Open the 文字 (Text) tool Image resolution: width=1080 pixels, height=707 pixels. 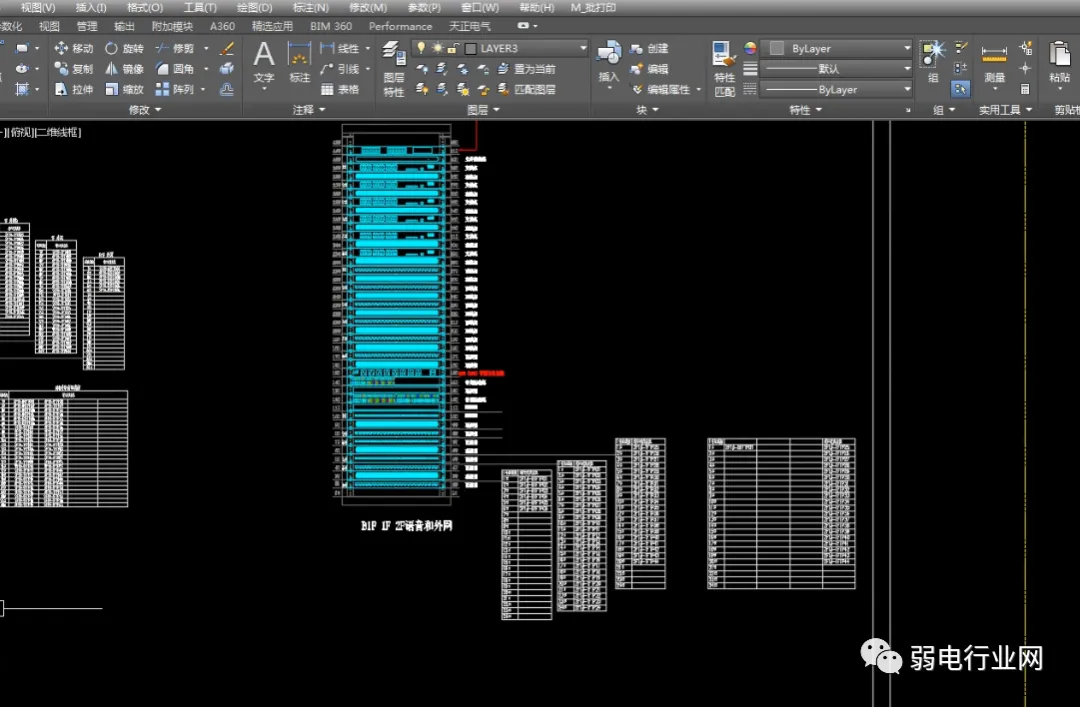(264, 62)
